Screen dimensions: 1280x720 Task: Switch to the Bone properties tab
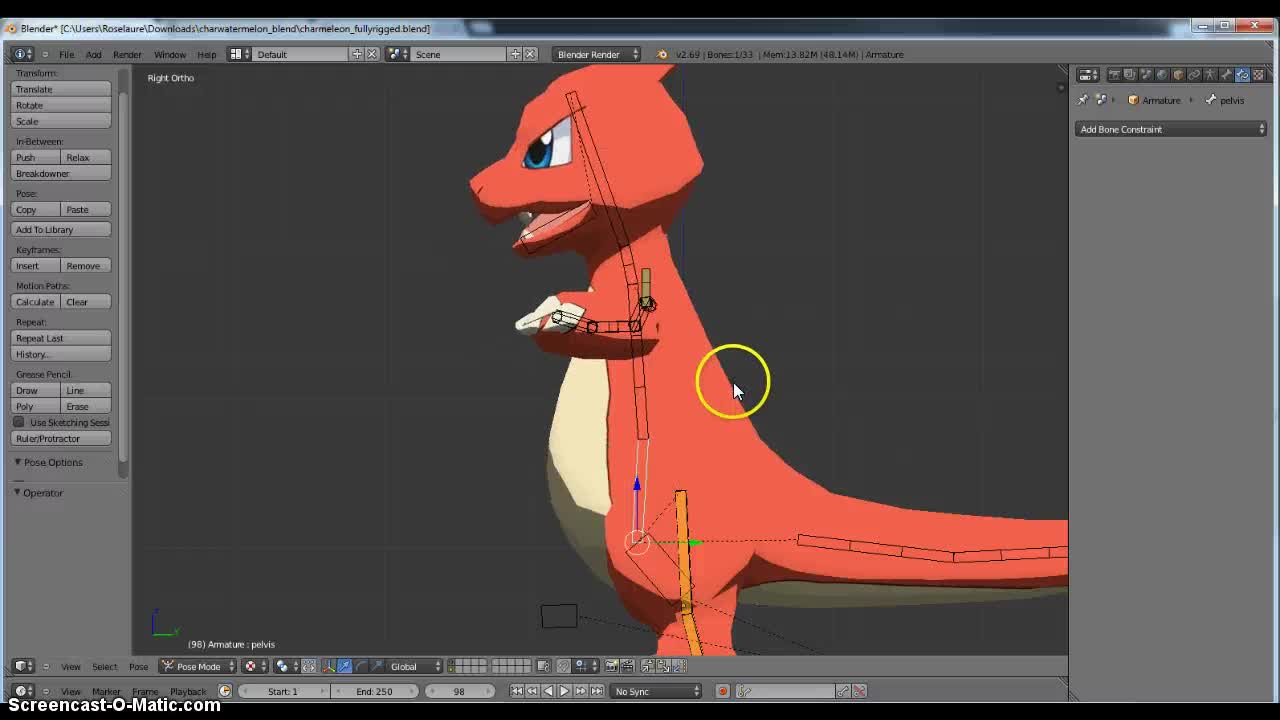click(x=1224, y=74)
